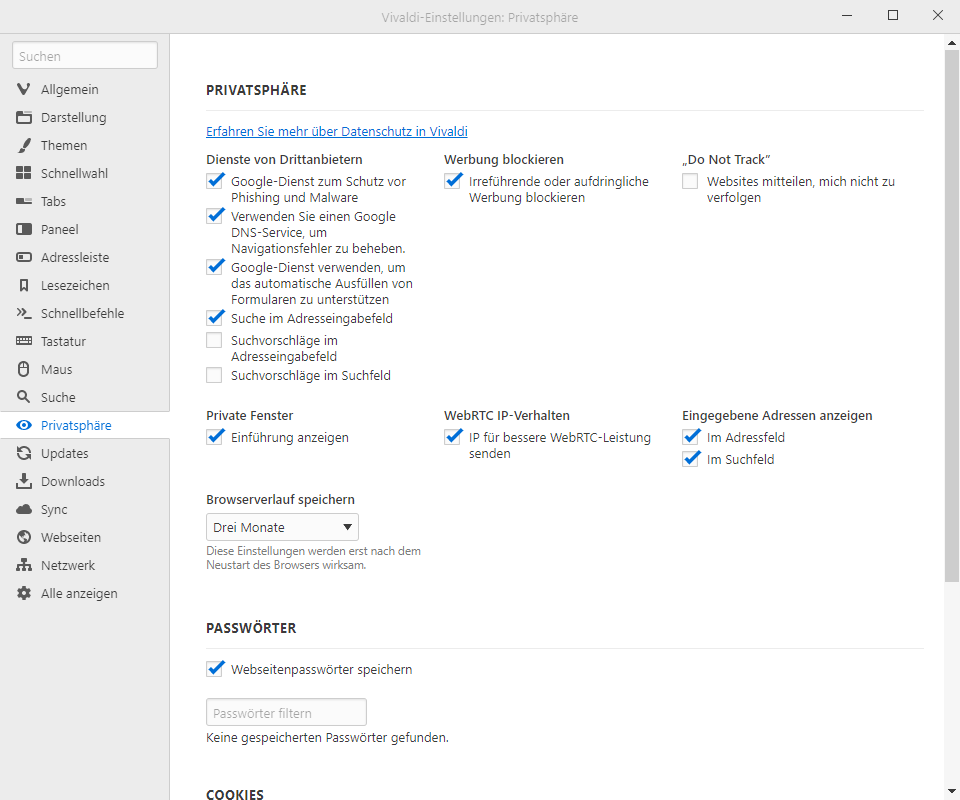
Task: Click the Updates refresh icon
Action: pyautogui.click(x=24, y=454)
